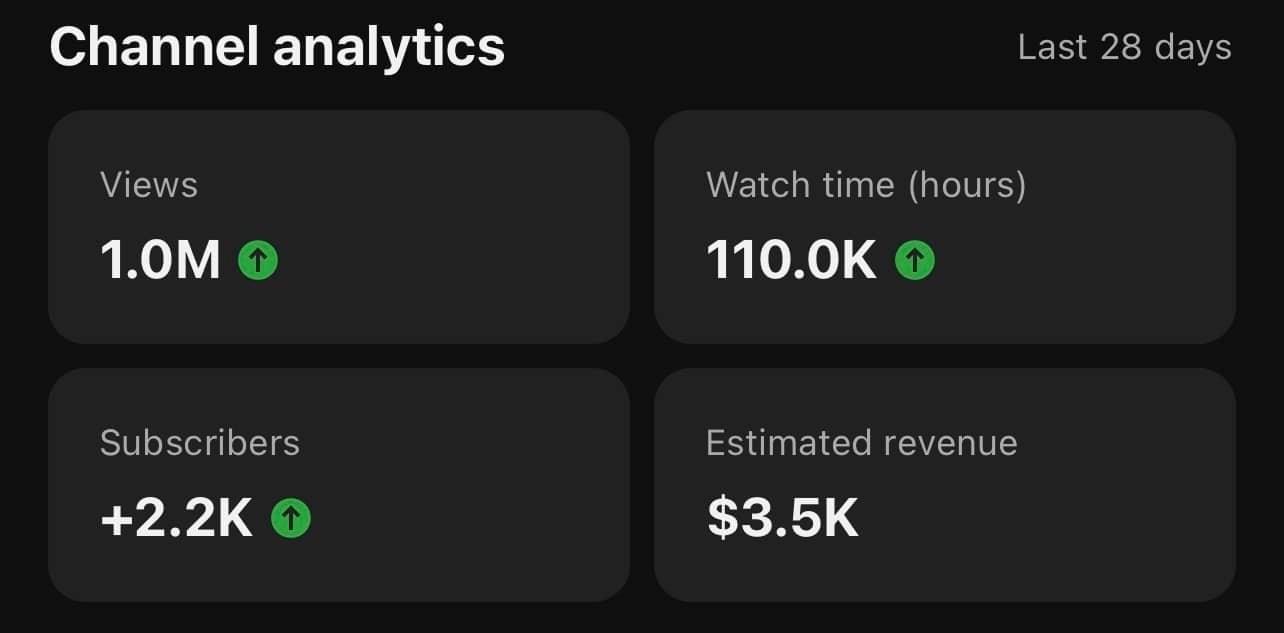Open the Last 28 days period selector
The height and width of the screenshot is (633, 1284).
(1124, 47)
